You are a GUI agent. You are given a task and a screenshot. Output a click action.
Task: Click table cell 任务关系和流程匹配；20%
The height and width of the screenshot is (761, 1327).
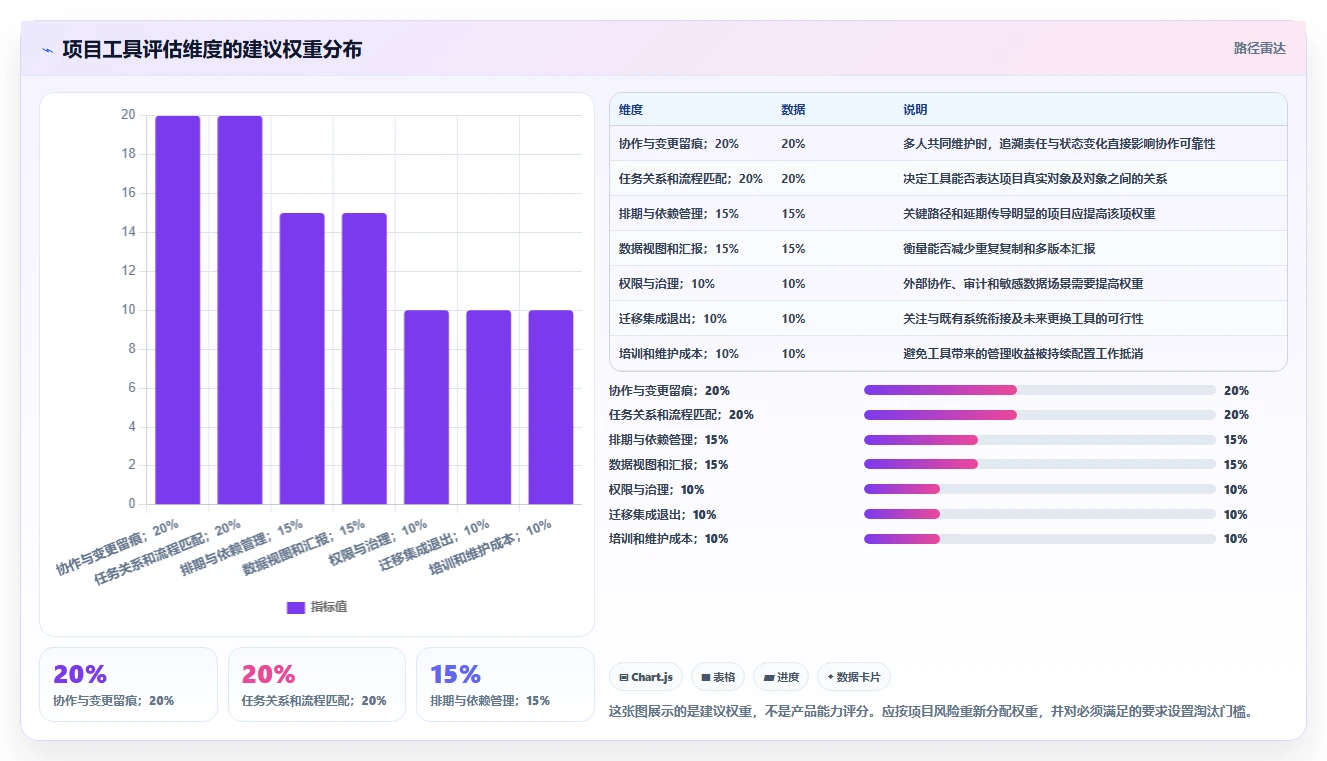pos(691,178)
